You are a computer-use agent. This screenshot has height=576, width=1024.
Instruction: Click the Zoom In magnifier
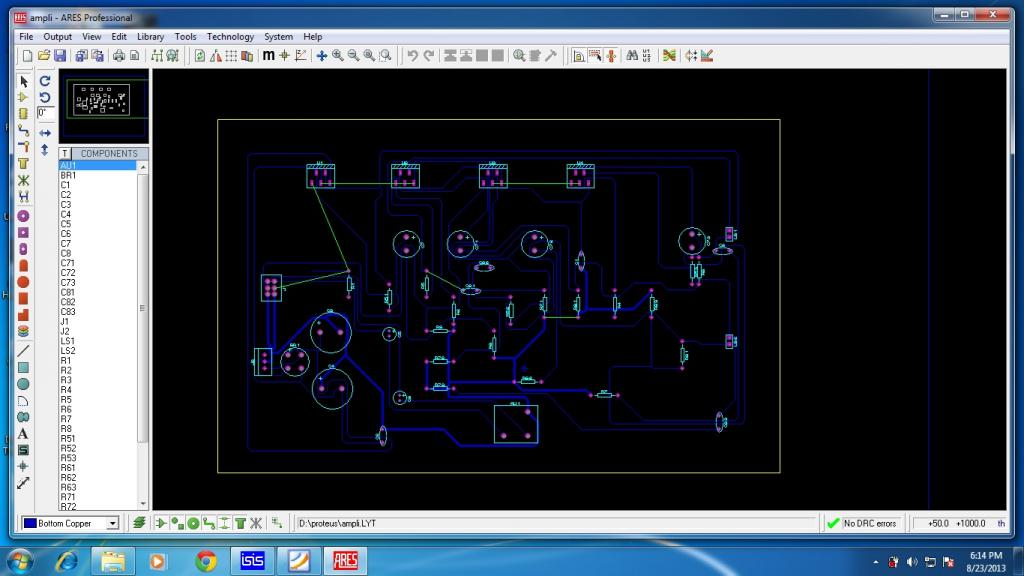pyautogui.click(x=338, y=56)
